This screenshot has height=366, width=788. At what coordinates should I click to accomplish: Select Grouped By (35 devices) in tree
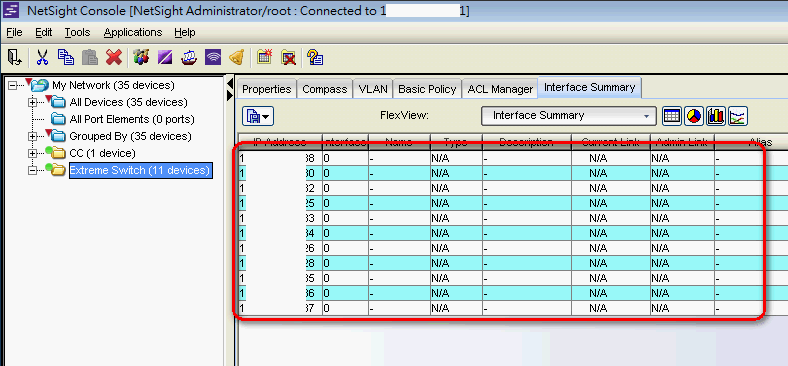point(131,136)
